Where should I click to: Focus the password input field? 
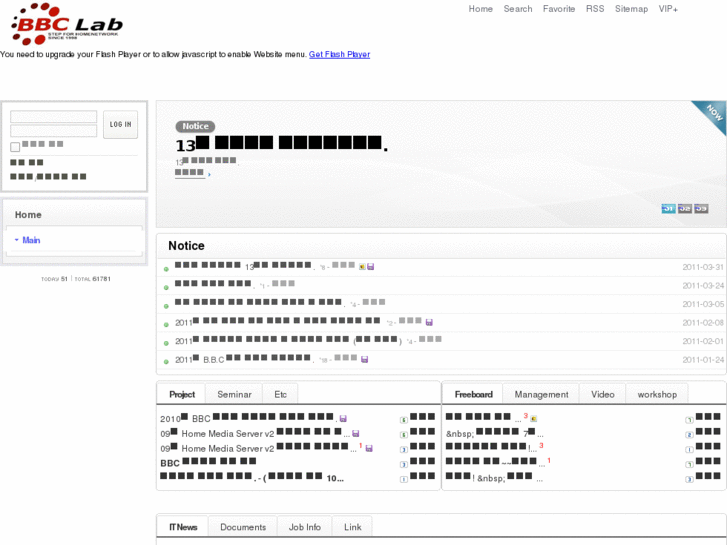pos(53,130)
